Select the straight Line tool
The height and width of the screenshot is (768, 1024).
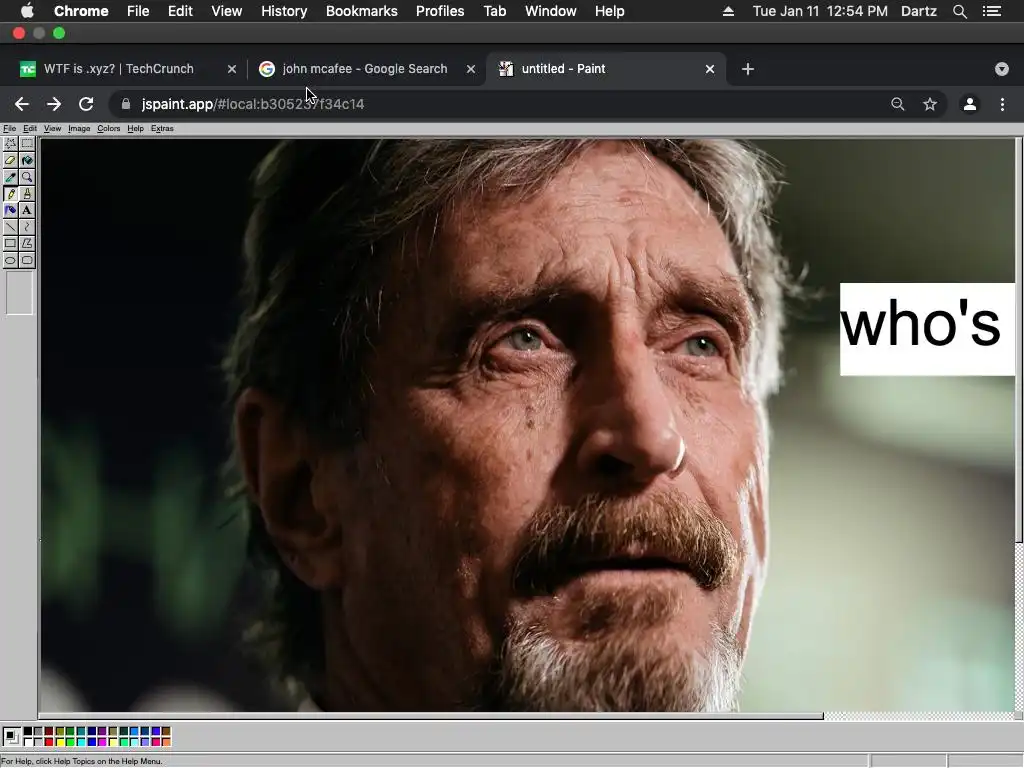click(10, 227)
